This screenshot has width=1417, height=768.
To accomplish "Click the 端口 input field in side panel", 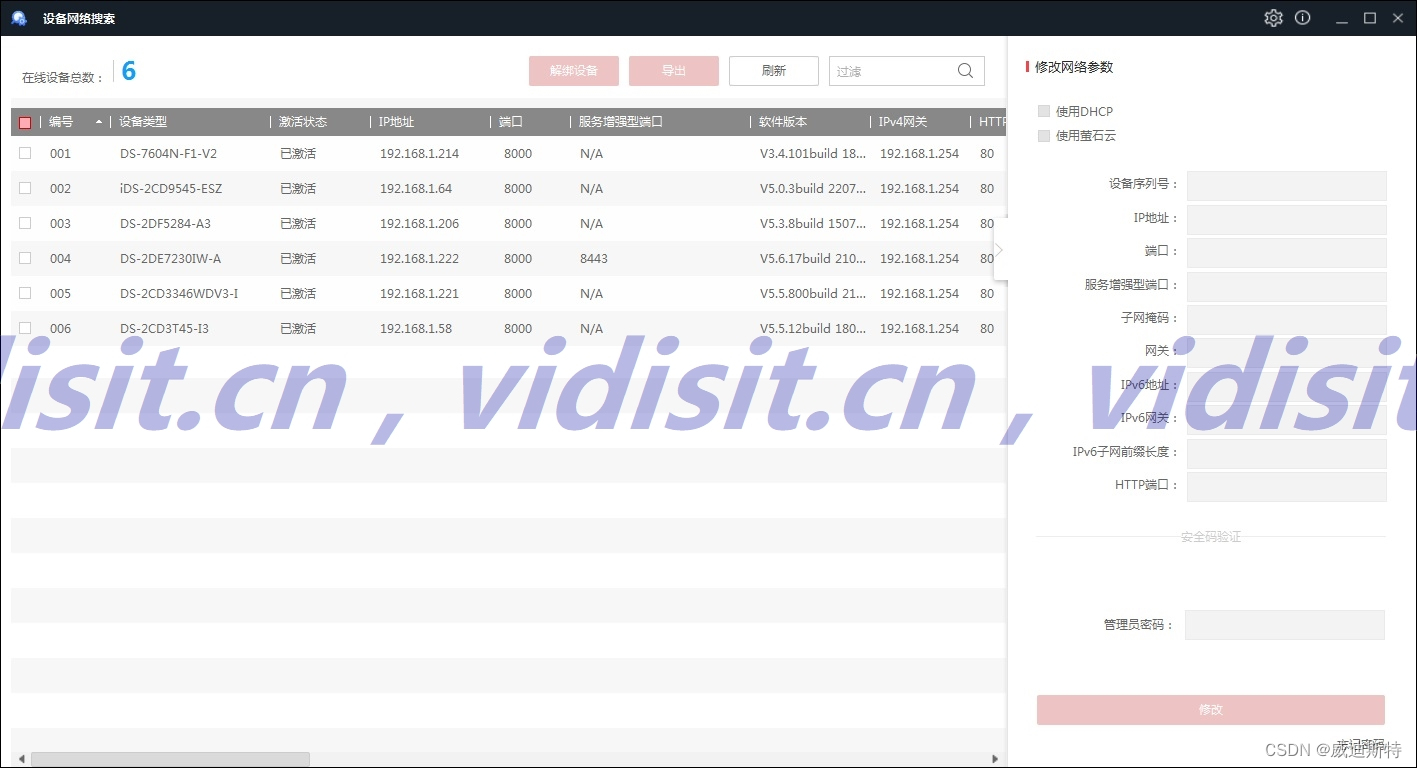I will (1287, 252).
